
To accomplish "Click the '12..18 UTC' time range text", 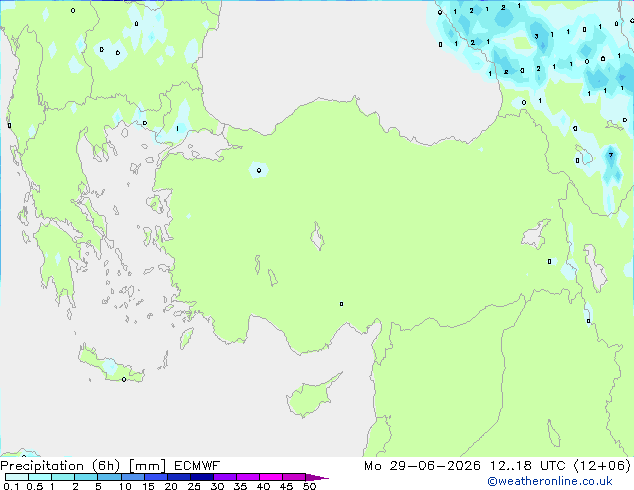I will click(527, 466).
